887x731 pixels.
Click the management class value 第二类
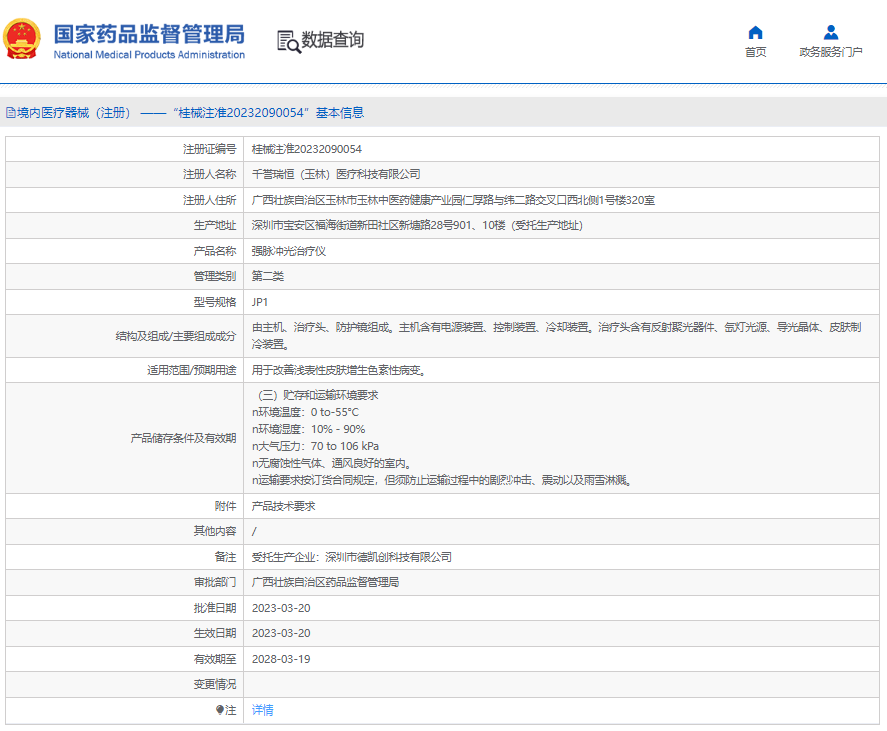tap(268, 276)
